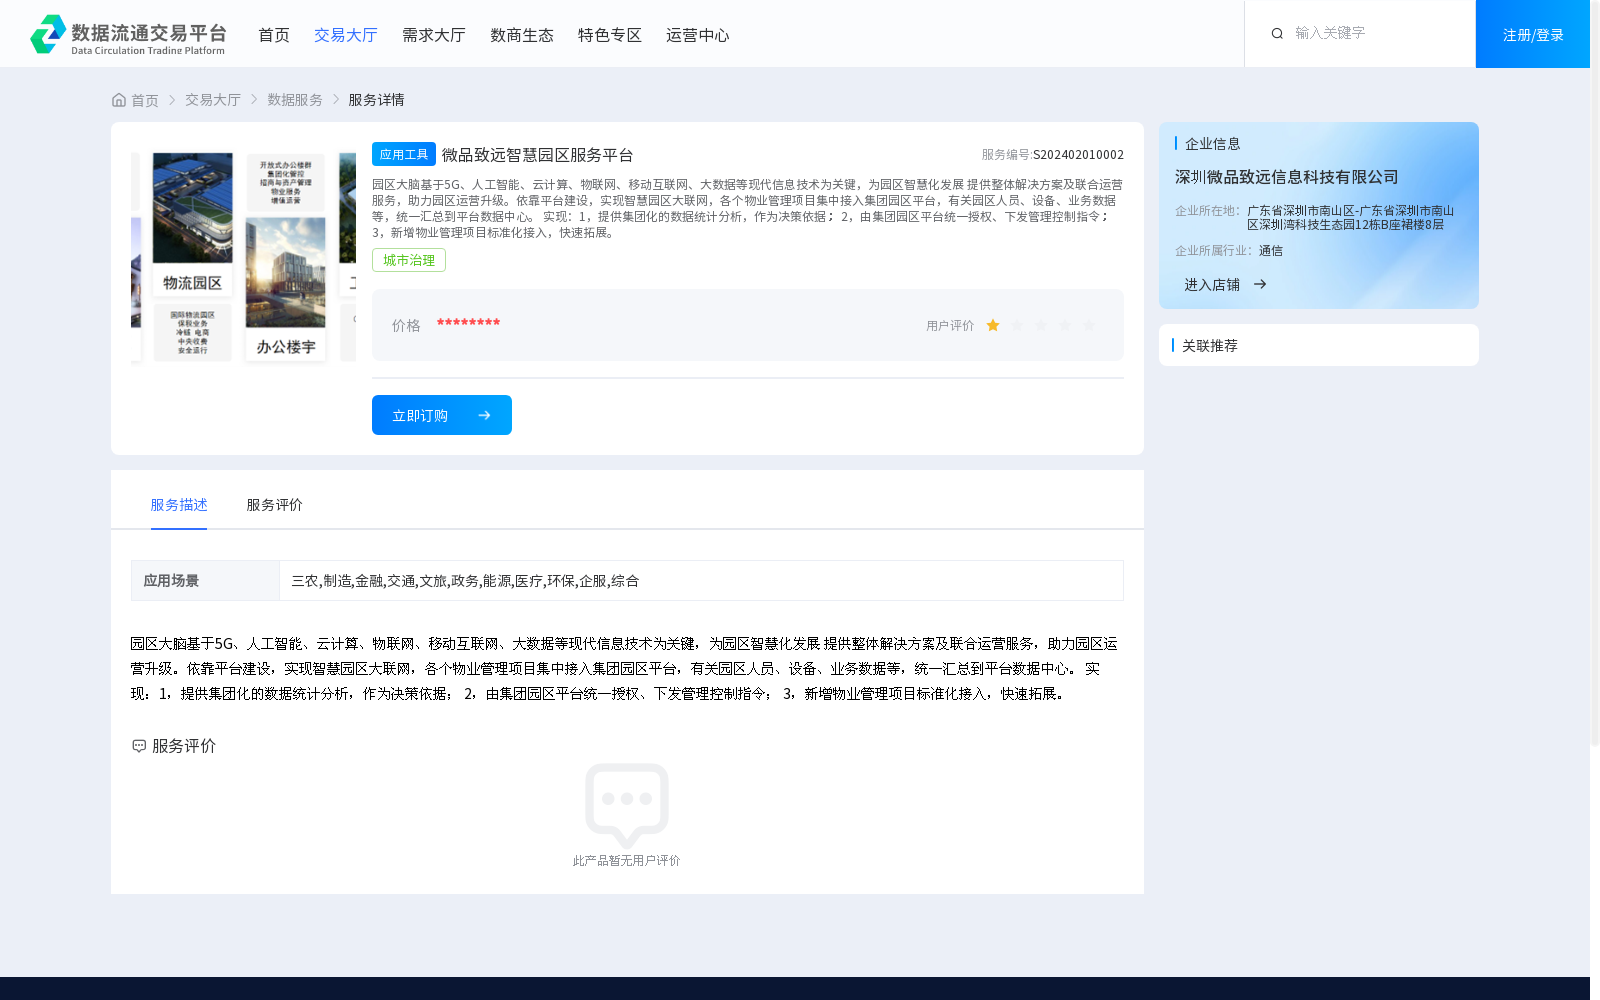1600x1000 pixels.
Task: Click the 注册/登录 button
Action: click(x=1533, y=34)
